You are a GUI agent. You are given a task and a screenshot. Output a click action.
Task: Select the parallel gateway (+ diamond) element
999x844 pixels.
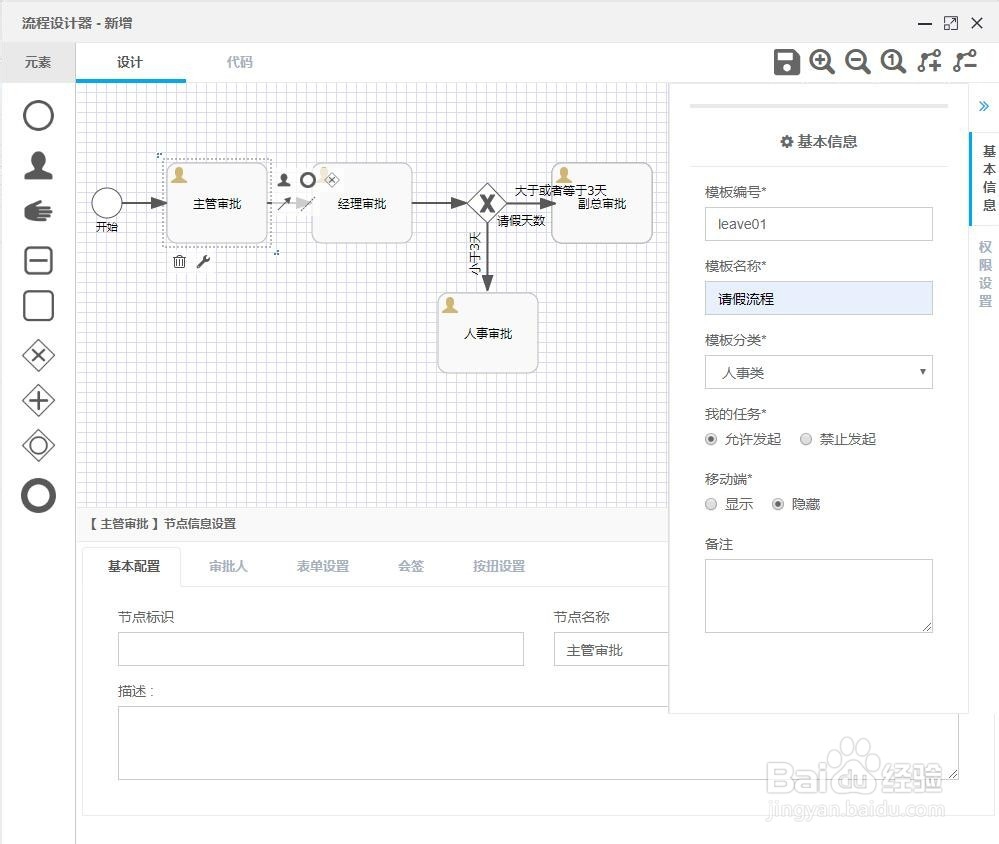pyautogui.click(x=37, y=400)
